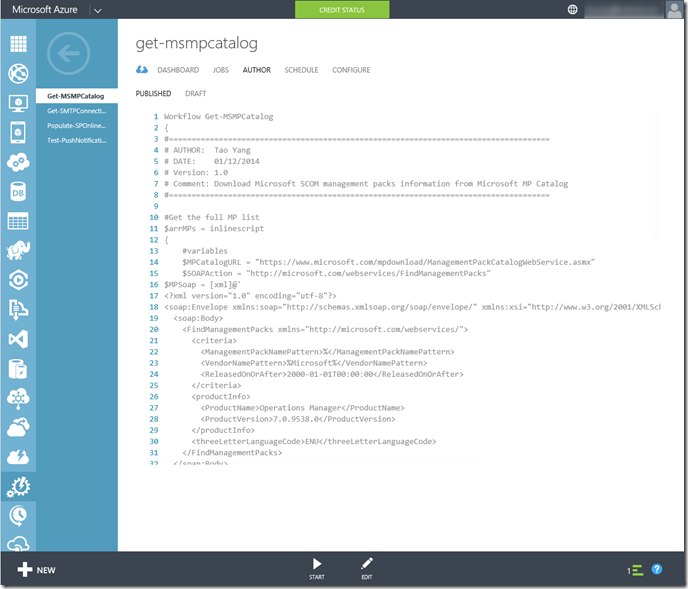The width and height of the screenshot is (688, 589).
Task: Open the All Items grid icon
Action: point(18,44)
